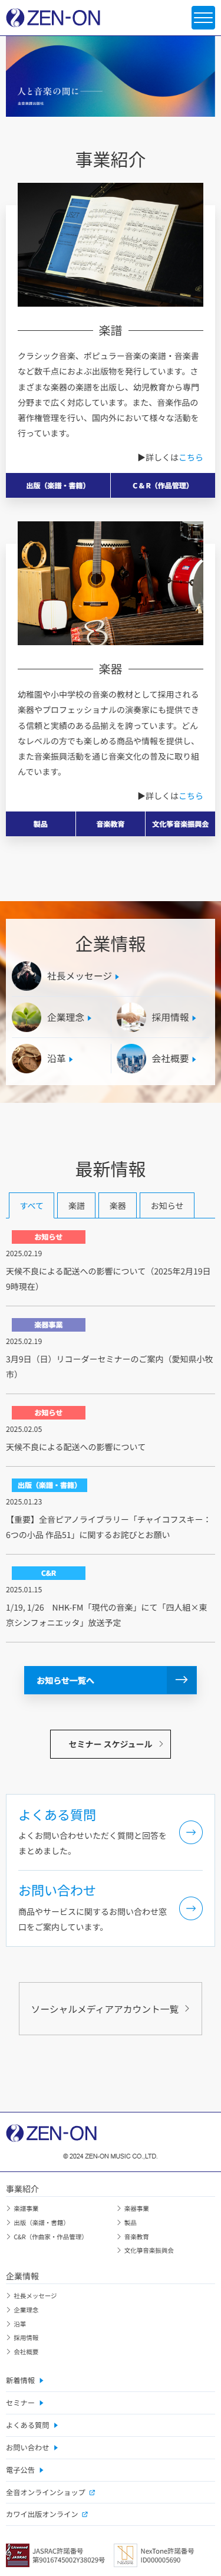Viewport: 221px width, 2576px height.
Task: Click the round arrow icon beside お問い合わせ
Action: [x=190, y=1907]
